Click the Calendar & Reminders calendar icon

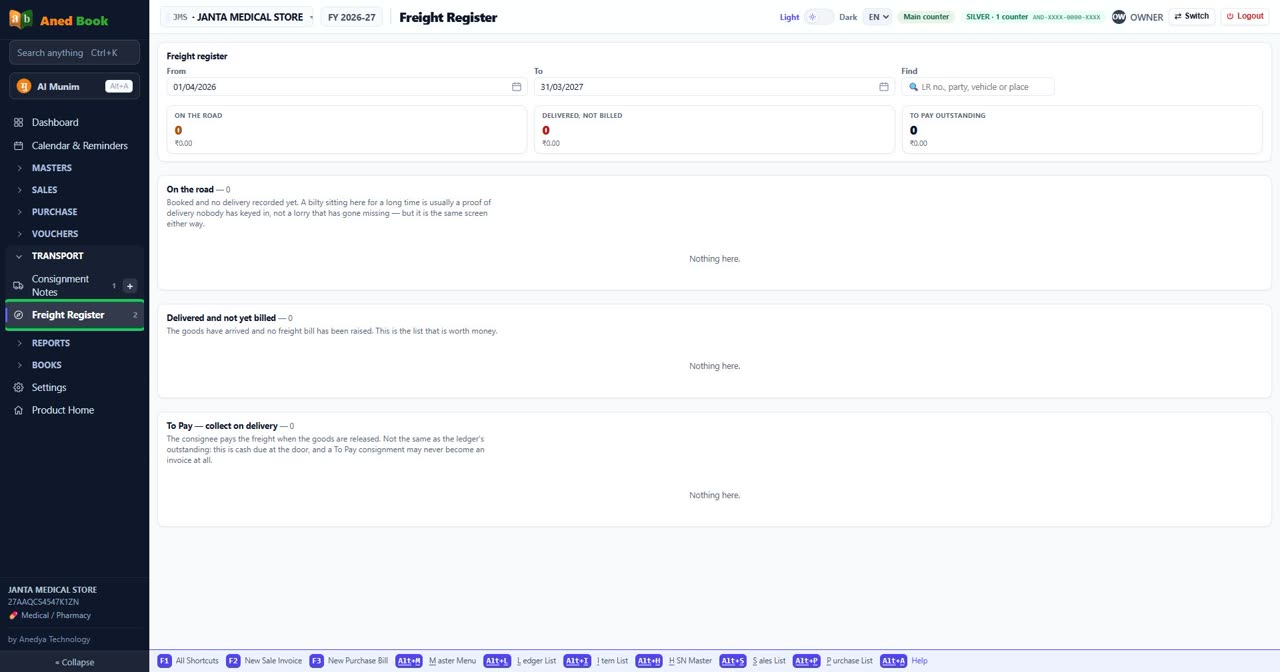click(x=18, y=146)
